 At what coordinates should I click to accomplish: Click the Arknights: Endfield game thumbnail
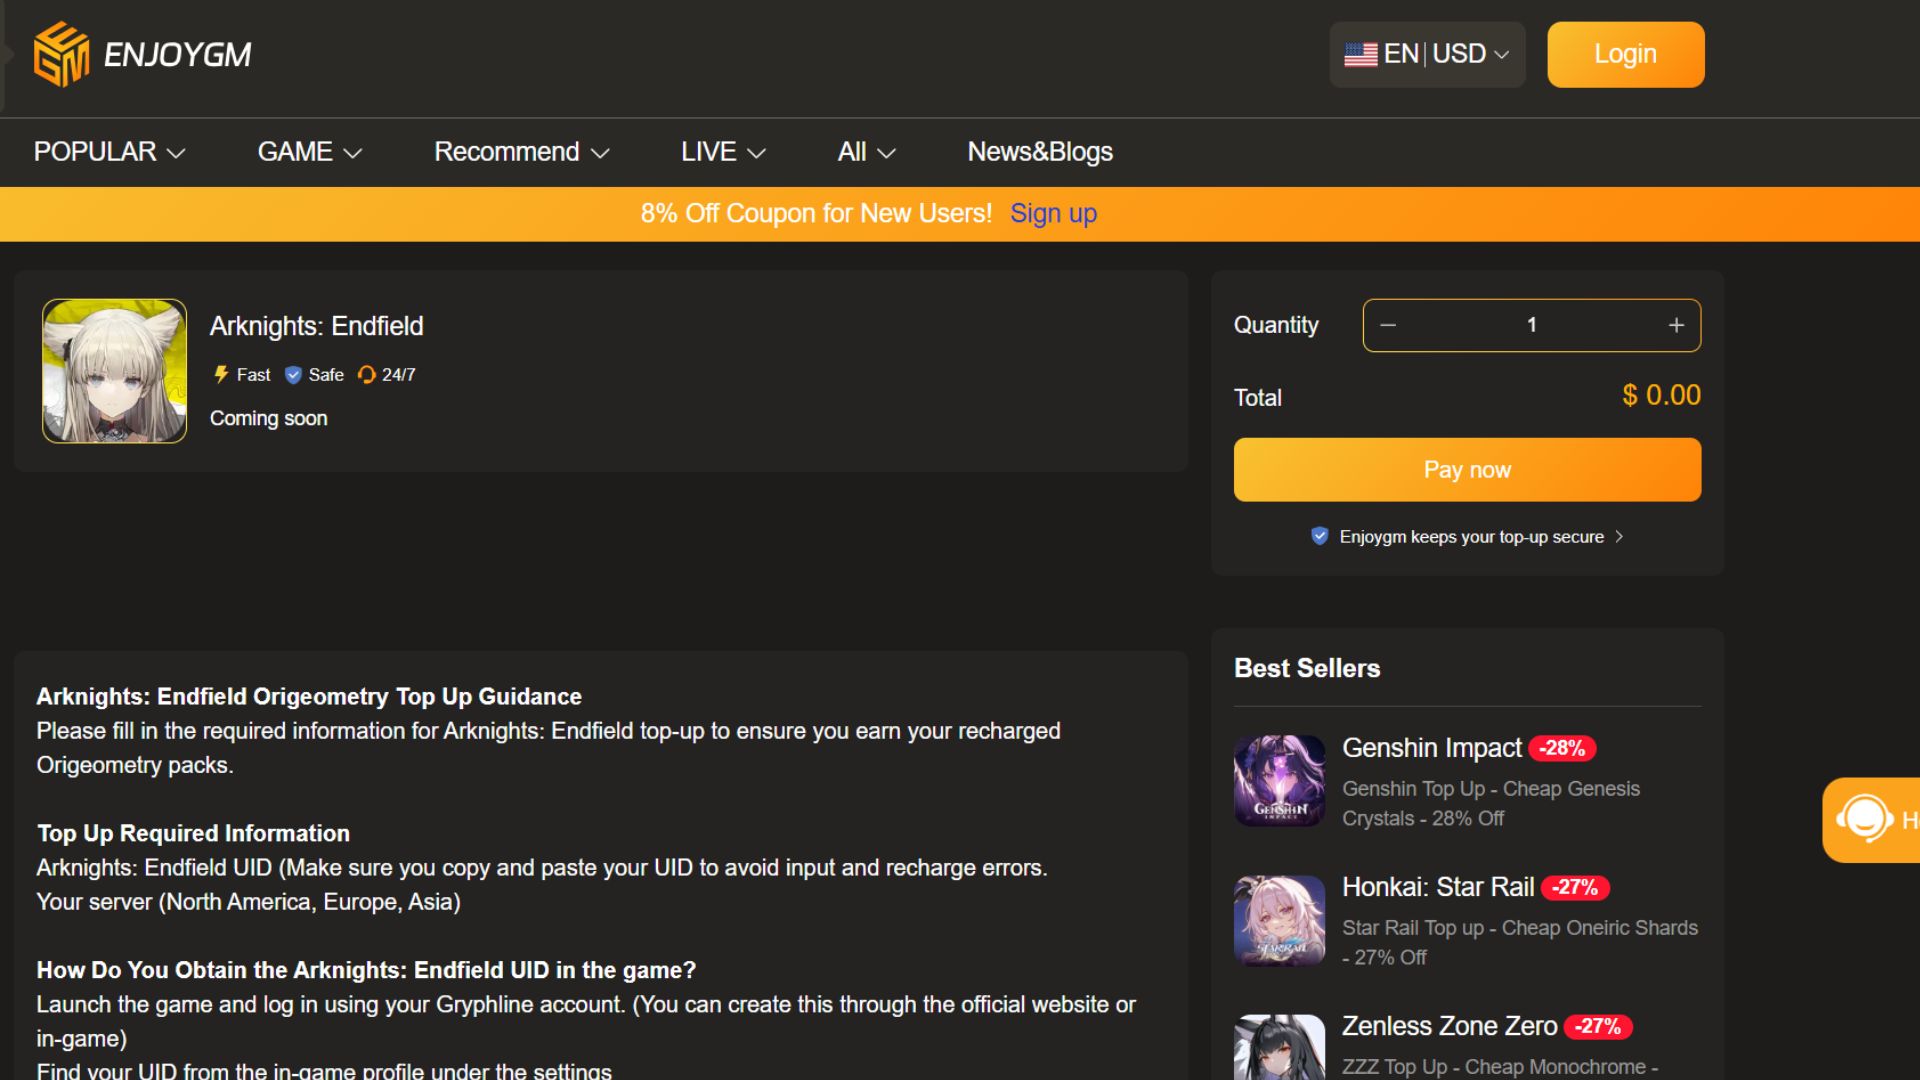coord(114,371)
